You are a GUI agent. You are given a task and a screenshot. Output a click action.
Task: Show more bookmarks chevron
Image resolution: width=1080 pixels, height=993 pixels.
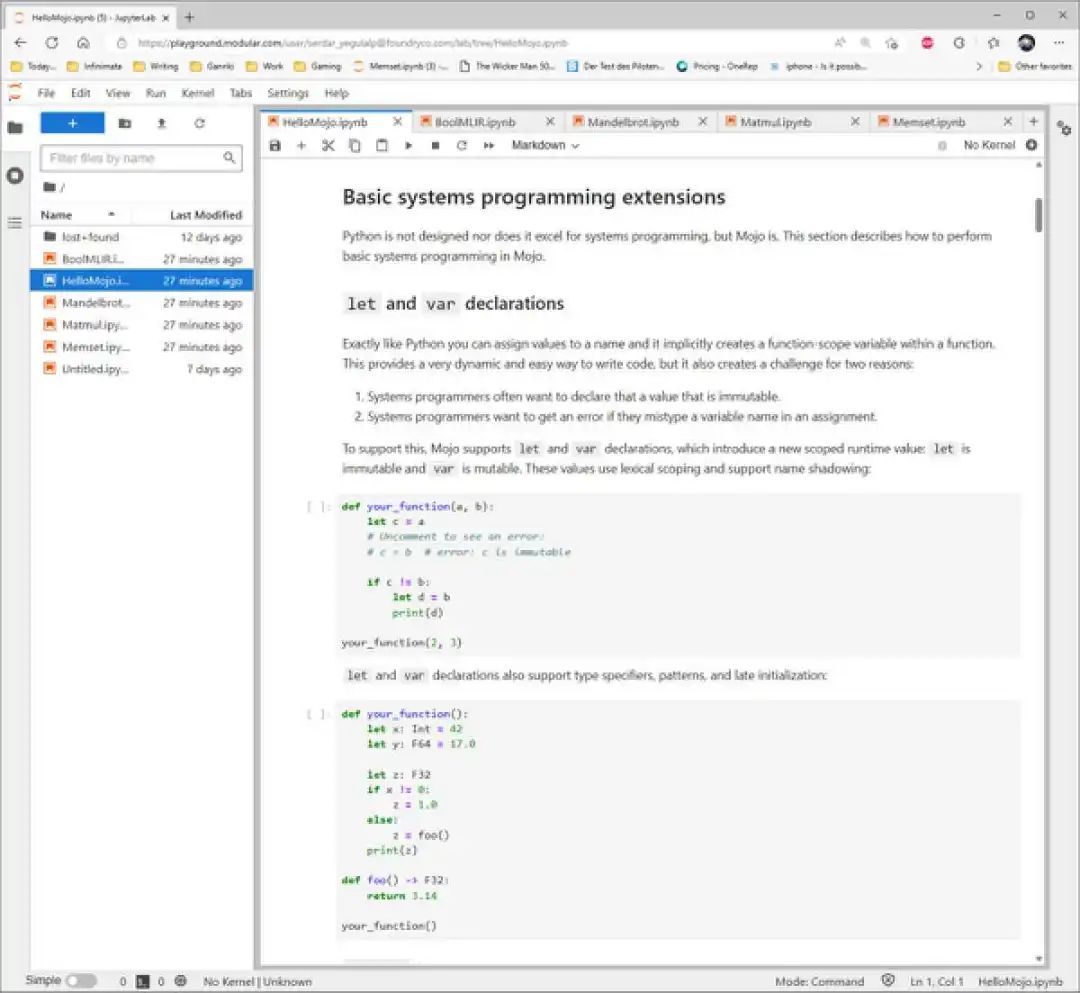pyautogui.click(x=979, y=66)
